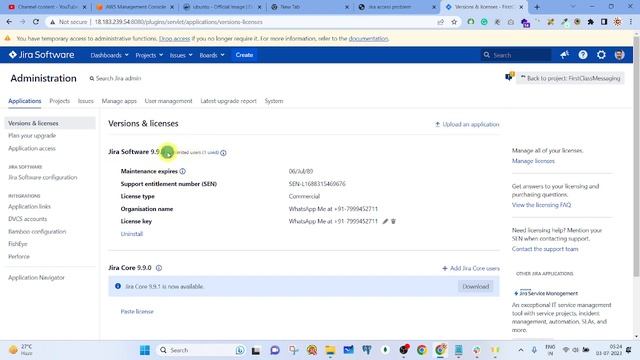Click Add Jira Core users
The image size is (640, 360).
pos(471,268)
